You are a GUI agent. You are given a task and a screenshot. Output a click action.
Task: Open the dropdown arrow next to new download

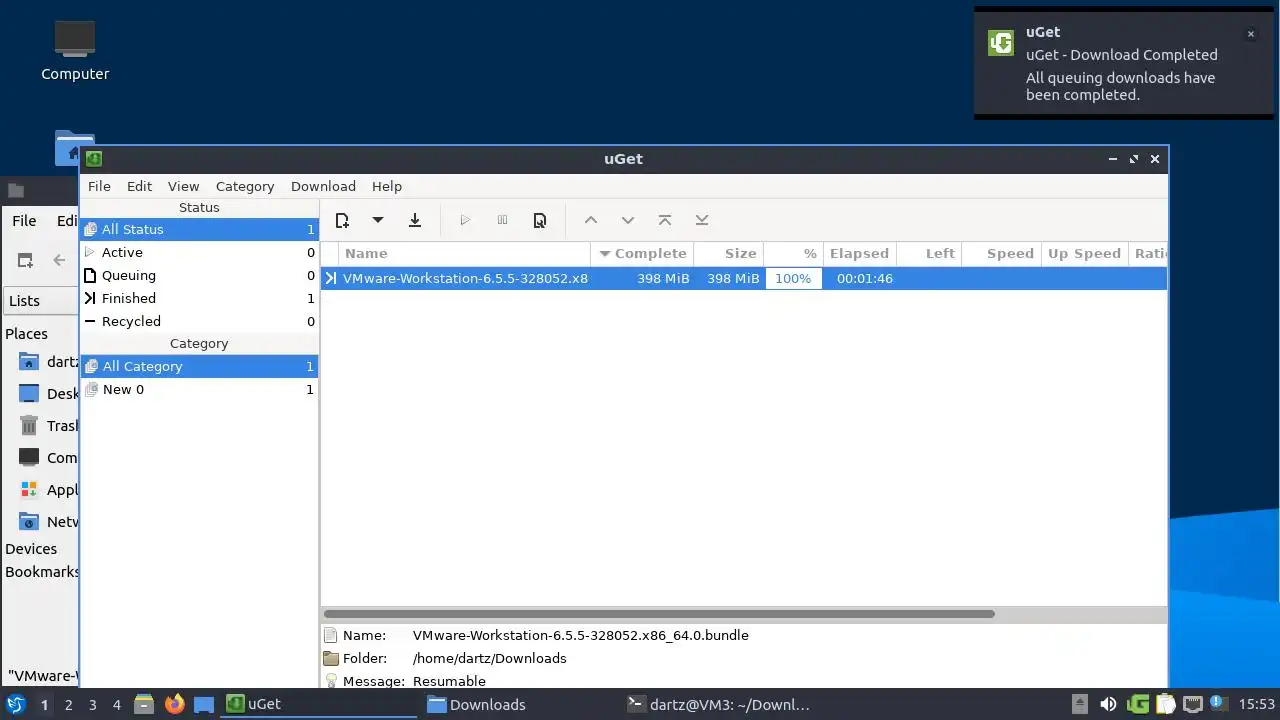(378, 220)
